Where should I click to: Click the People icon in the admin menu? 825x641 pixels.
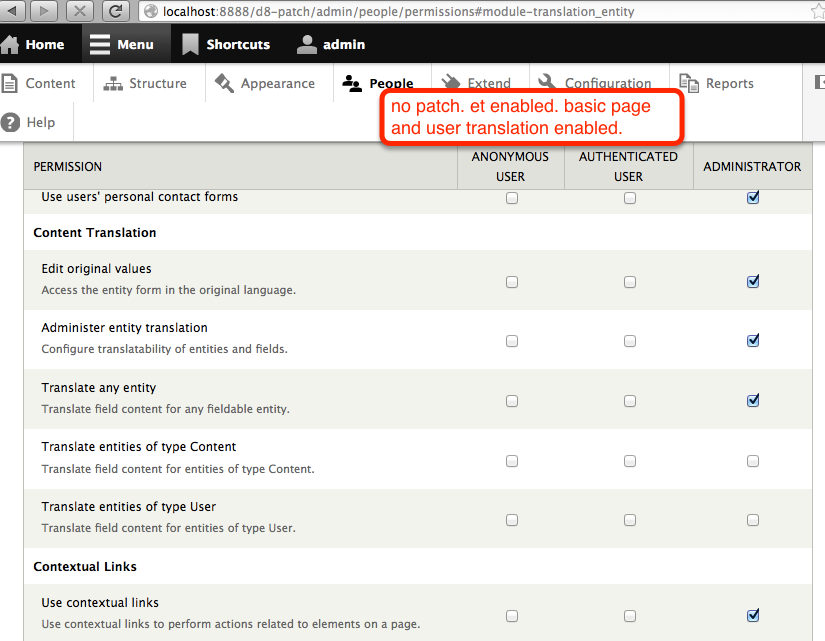(352, 83)
